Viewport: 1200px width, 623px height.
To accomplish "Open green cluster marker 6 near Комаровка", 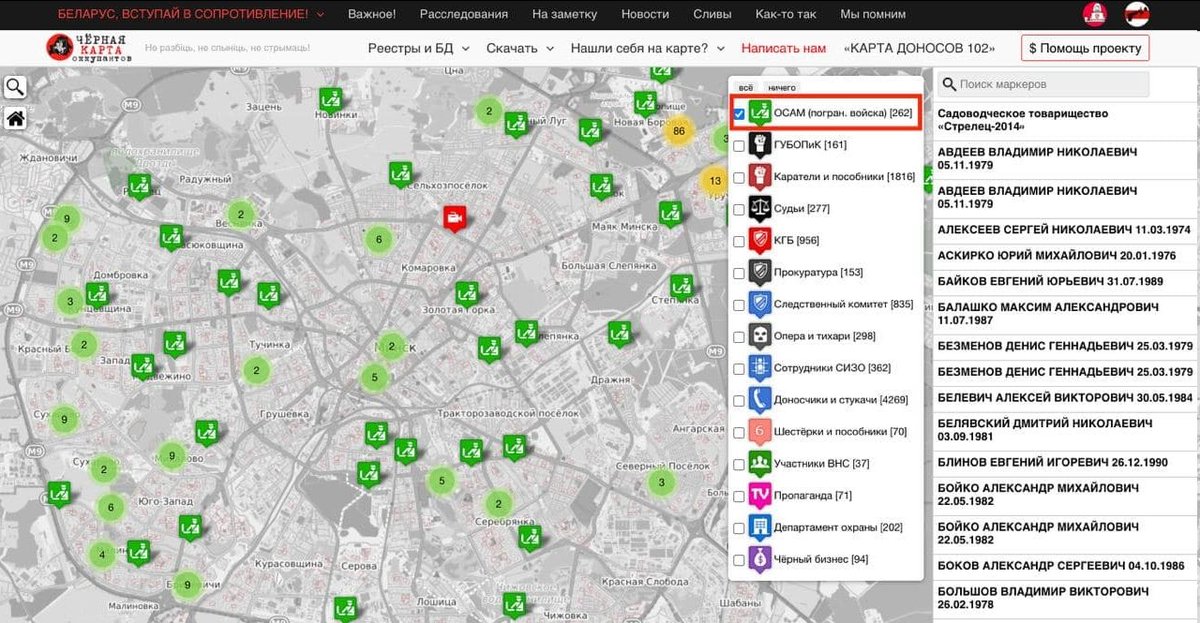I will (377, 239).
